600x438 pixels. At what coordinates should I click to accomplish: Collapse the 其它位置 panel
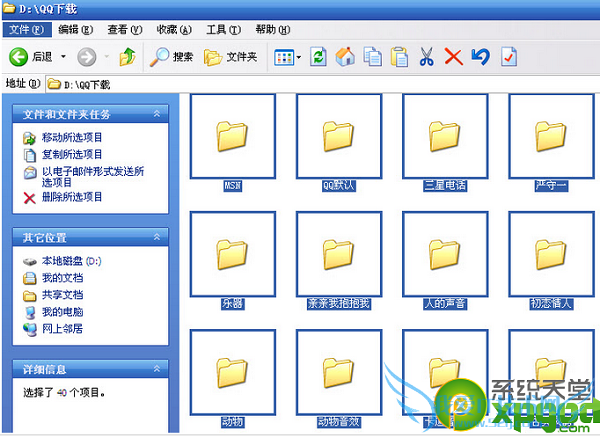[157, 237]
